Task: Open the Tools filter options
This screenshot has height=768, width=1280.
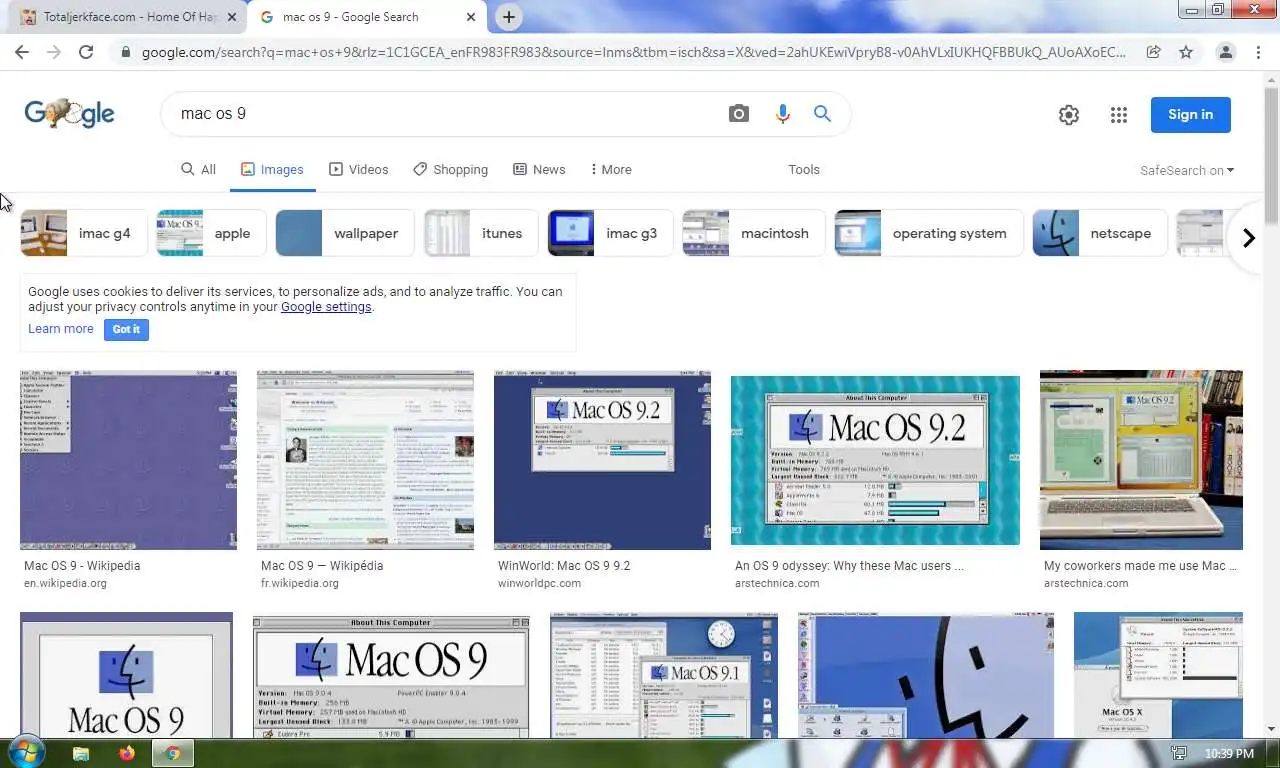Action: (804, 169)
